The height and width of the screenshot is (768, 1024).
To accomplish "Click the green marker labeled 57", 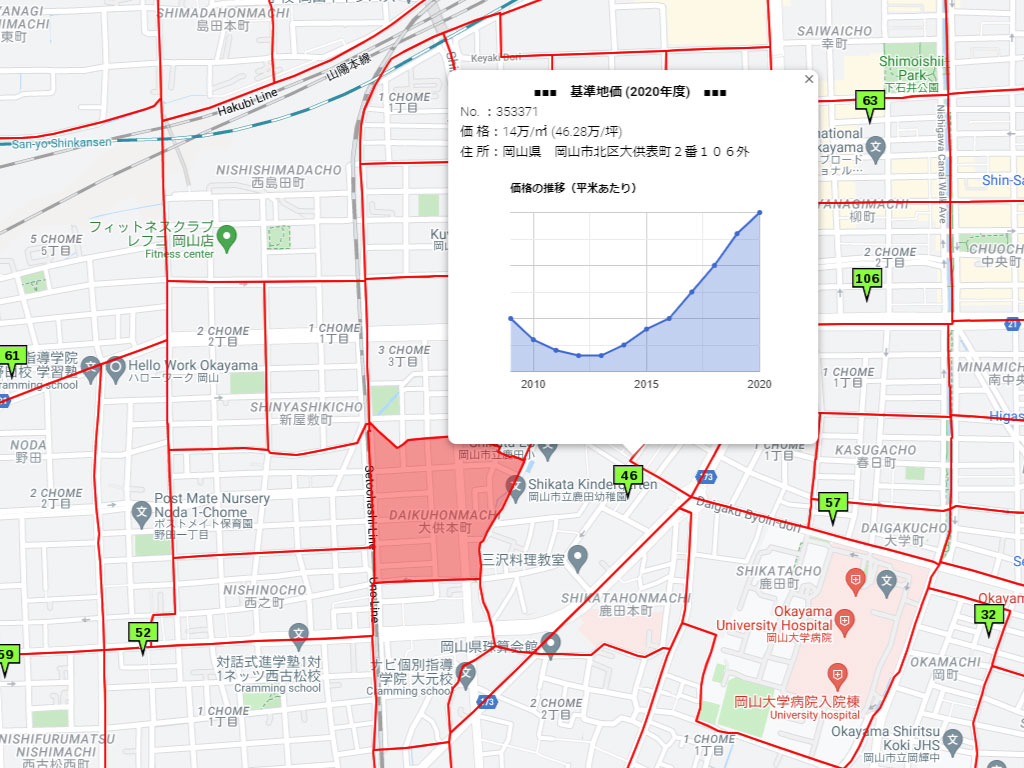I will click(x=832, y=504).
